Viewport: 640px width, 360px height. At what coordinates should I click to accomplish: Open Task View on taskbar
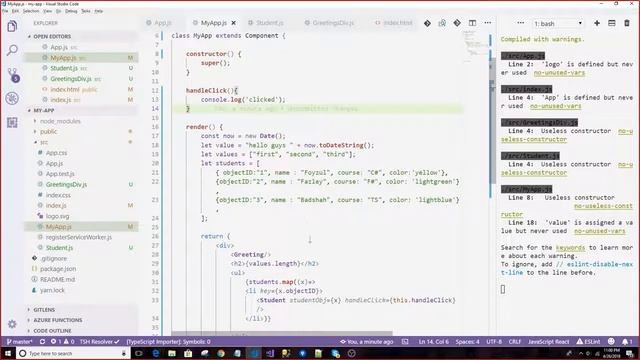pos(138,353)
